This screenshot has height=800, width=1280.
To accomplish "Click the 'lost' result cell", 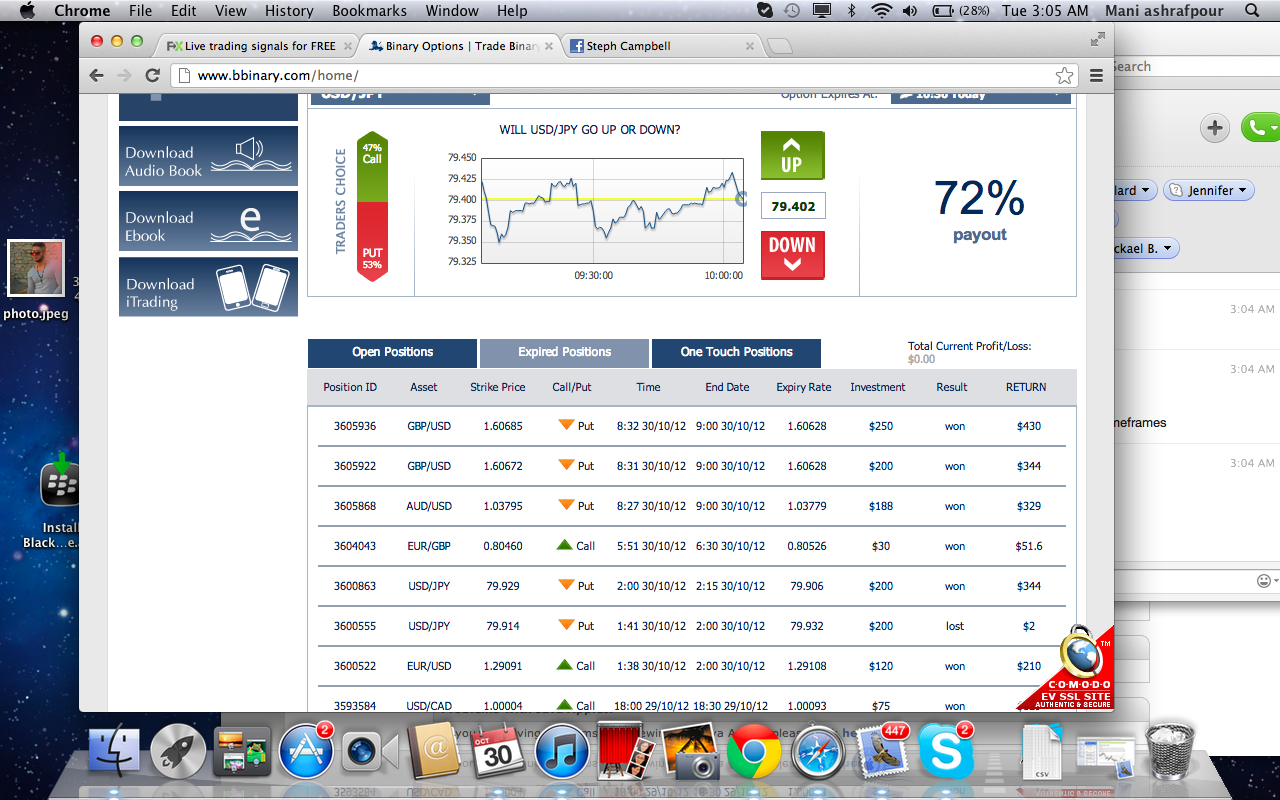I will click(x=955, y=626).
